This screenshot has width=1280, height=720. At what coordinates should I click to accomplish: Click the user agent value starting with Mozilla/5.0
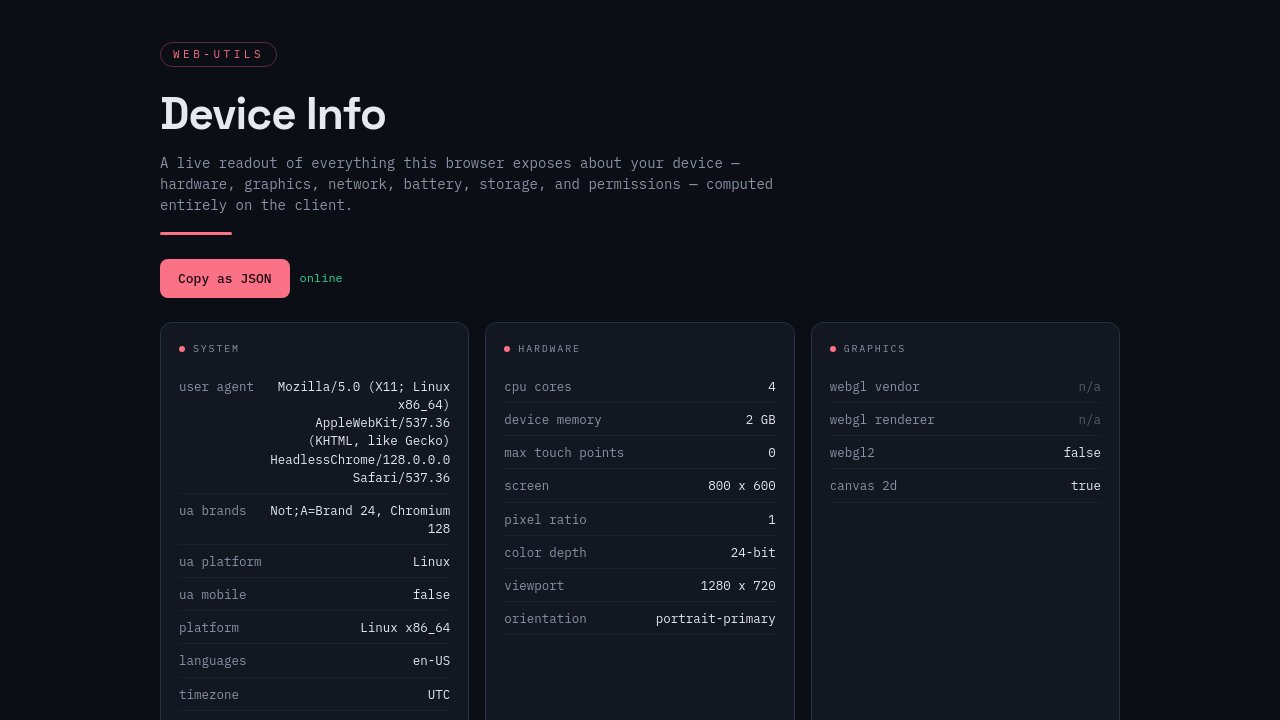coord(360,432)
